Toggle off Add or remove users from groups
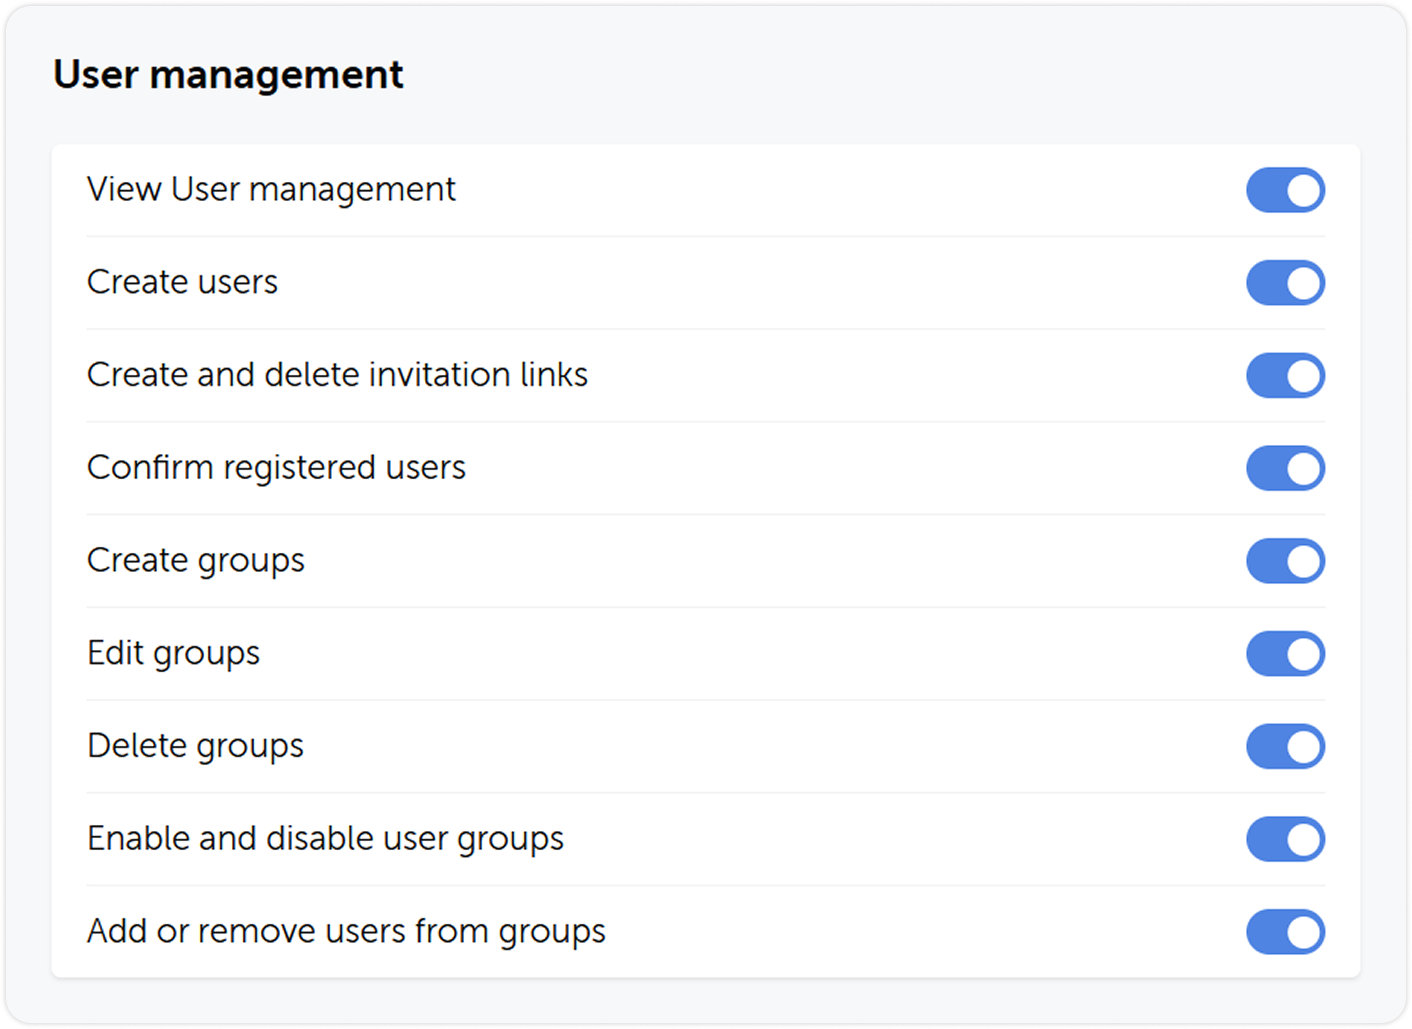Image resolution: width=1412 pixels, height=1029 pixels. [x=1286, y=931]
